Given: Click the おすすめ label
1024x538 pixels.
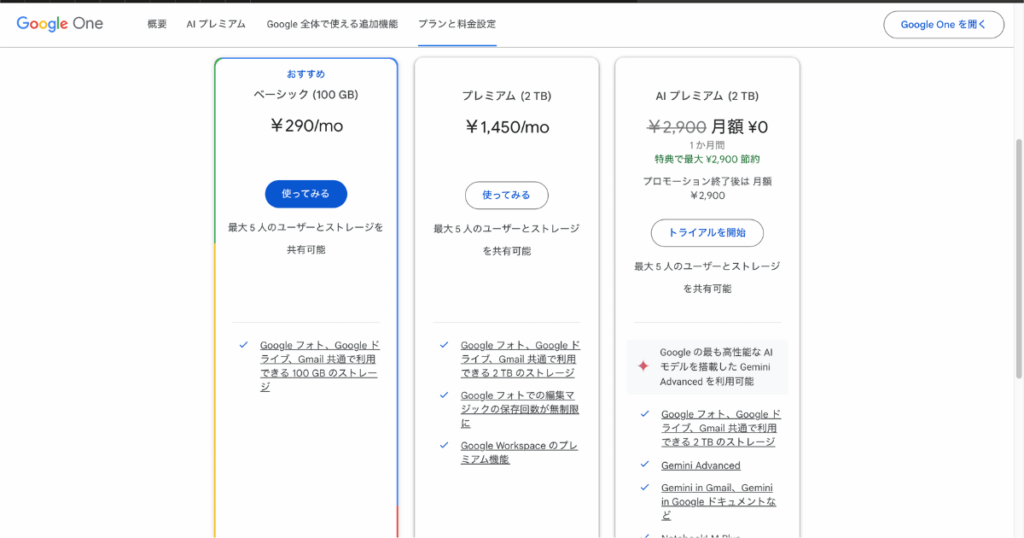Looking at the screenshot, I should [x=306, y=74].
